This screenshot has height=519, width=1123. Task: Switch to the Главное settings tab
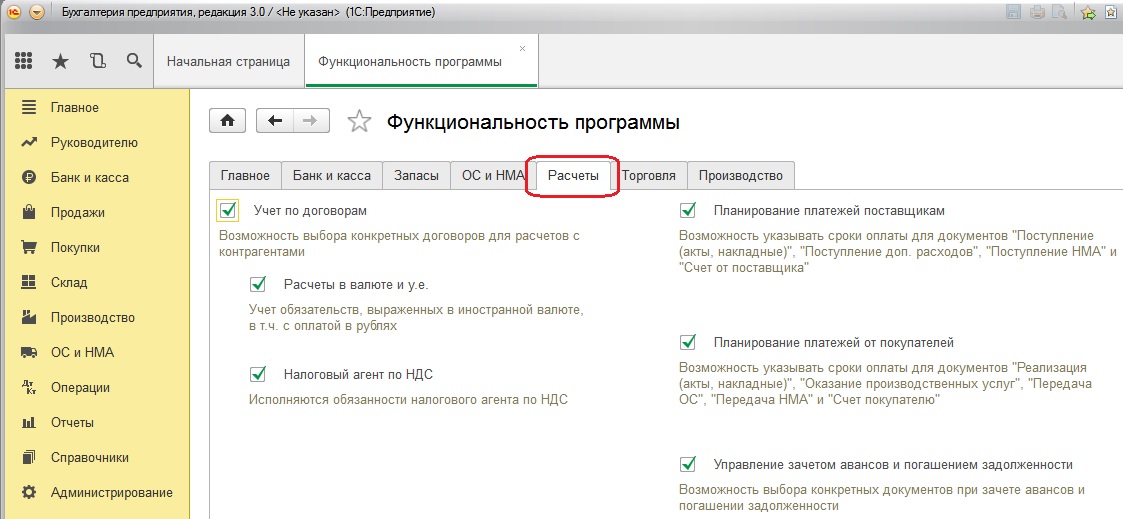[x=245, y=175]
